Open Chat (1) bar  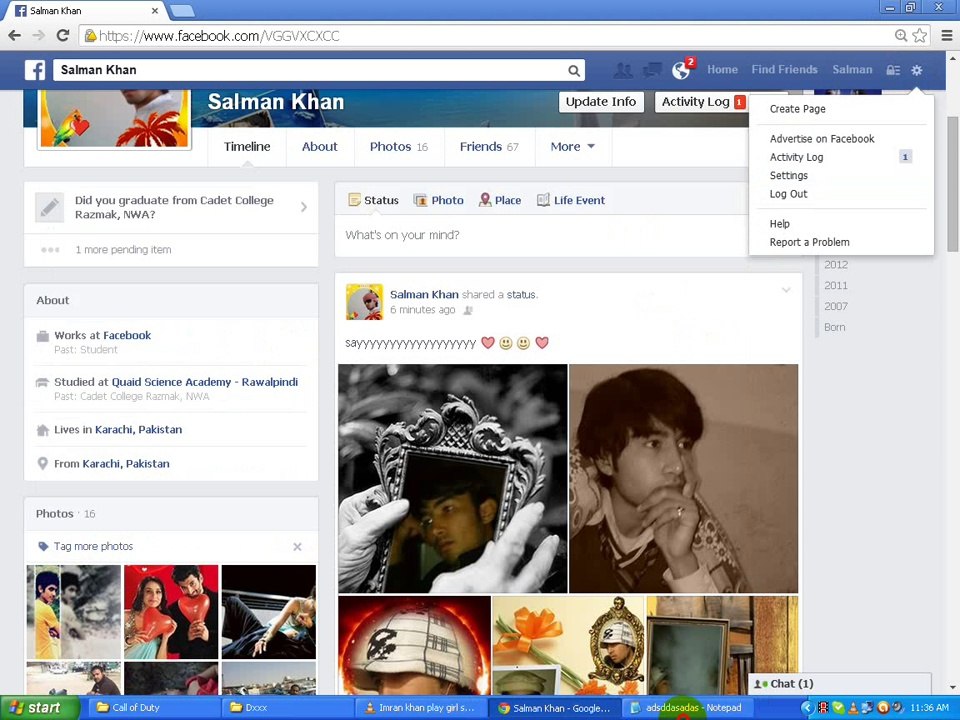tap(839, 684)
